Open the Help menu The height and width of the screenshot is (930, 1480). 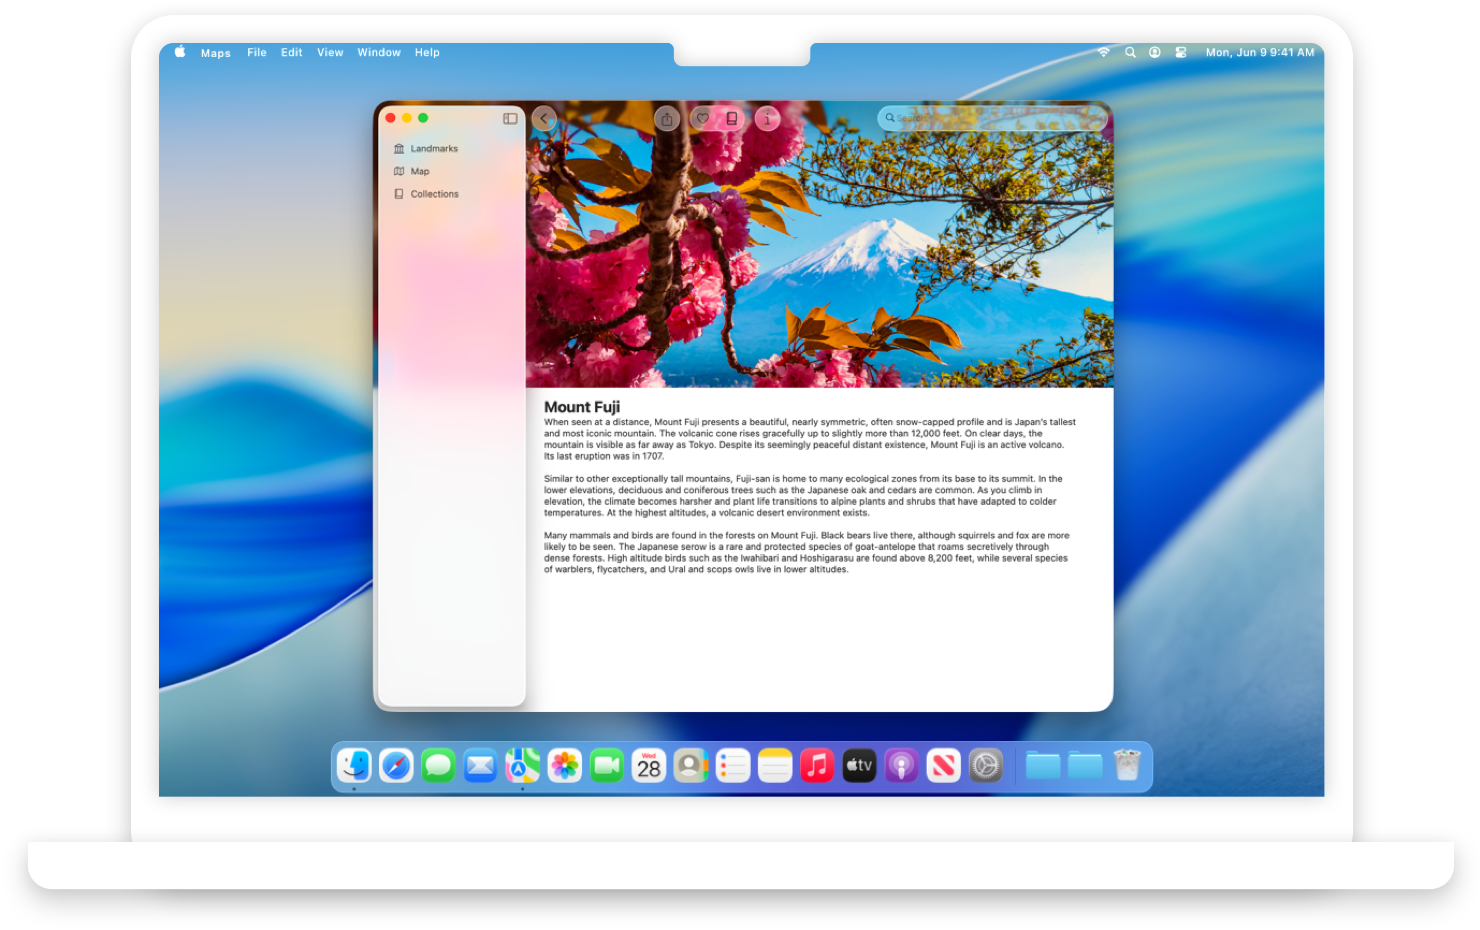tap(427, 53)
